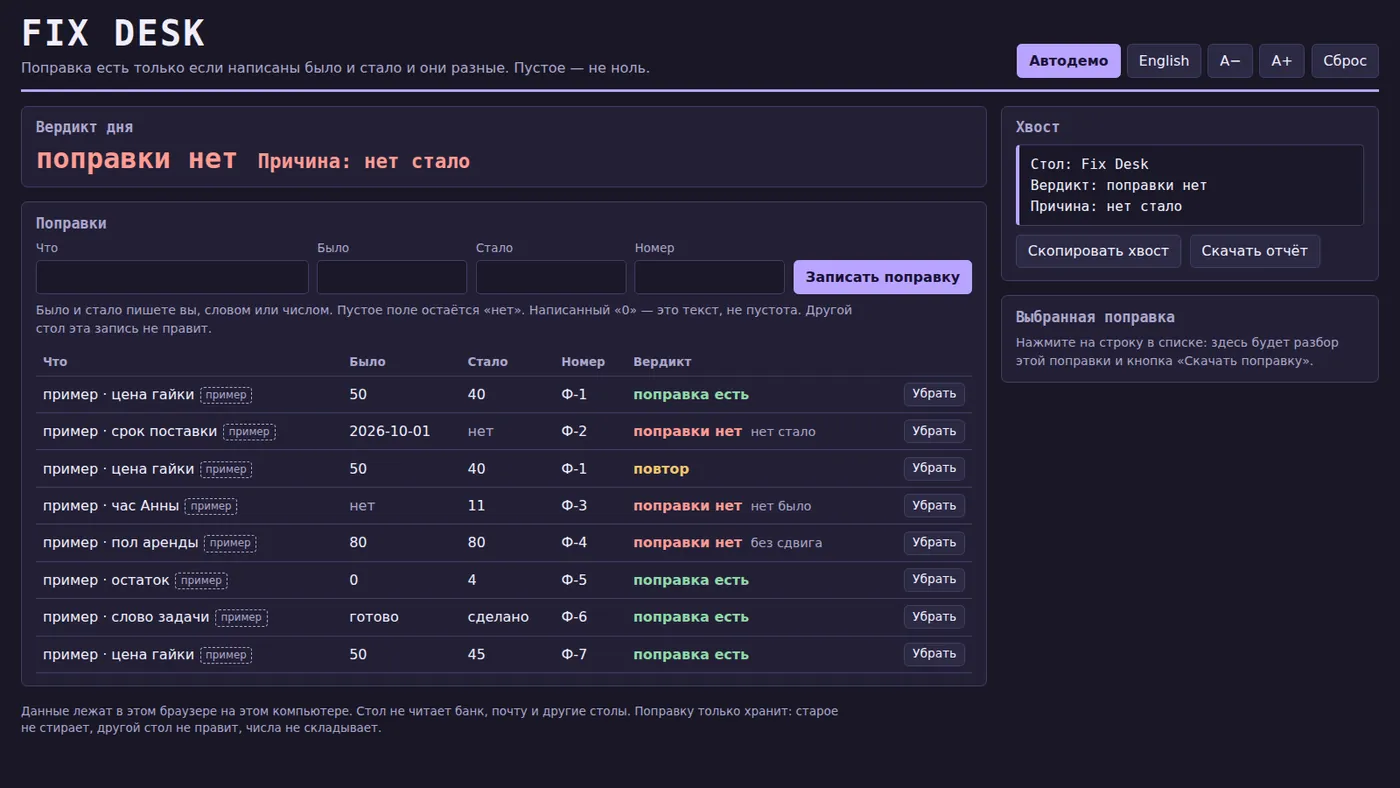Viewport: 1400px width, 788px height.
Task: Click the сделано value cell
Action: point(498,617)
